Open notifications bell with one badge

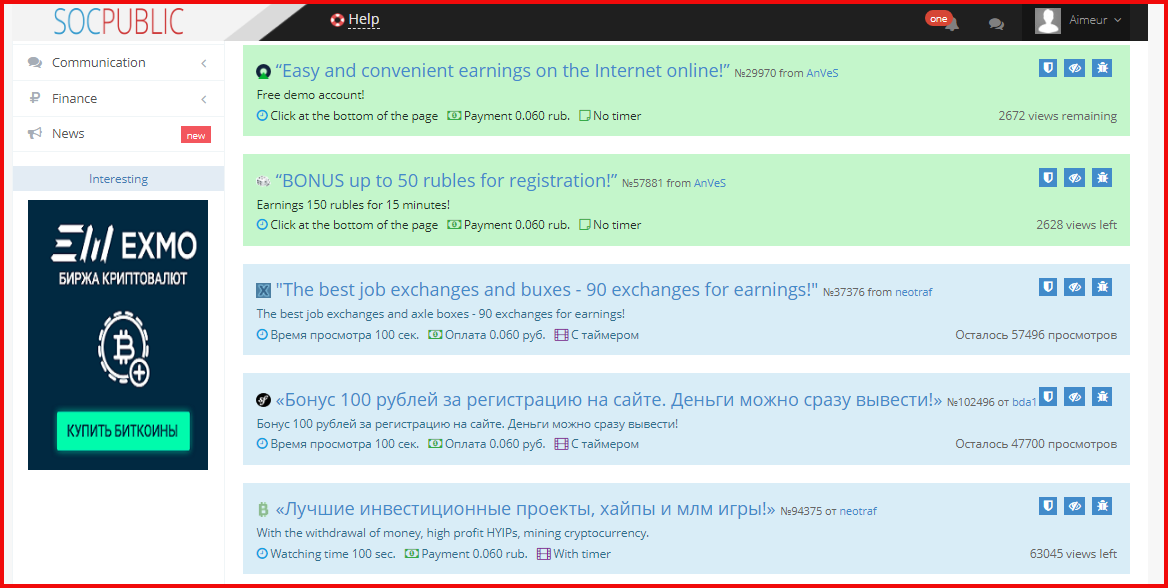951,23
